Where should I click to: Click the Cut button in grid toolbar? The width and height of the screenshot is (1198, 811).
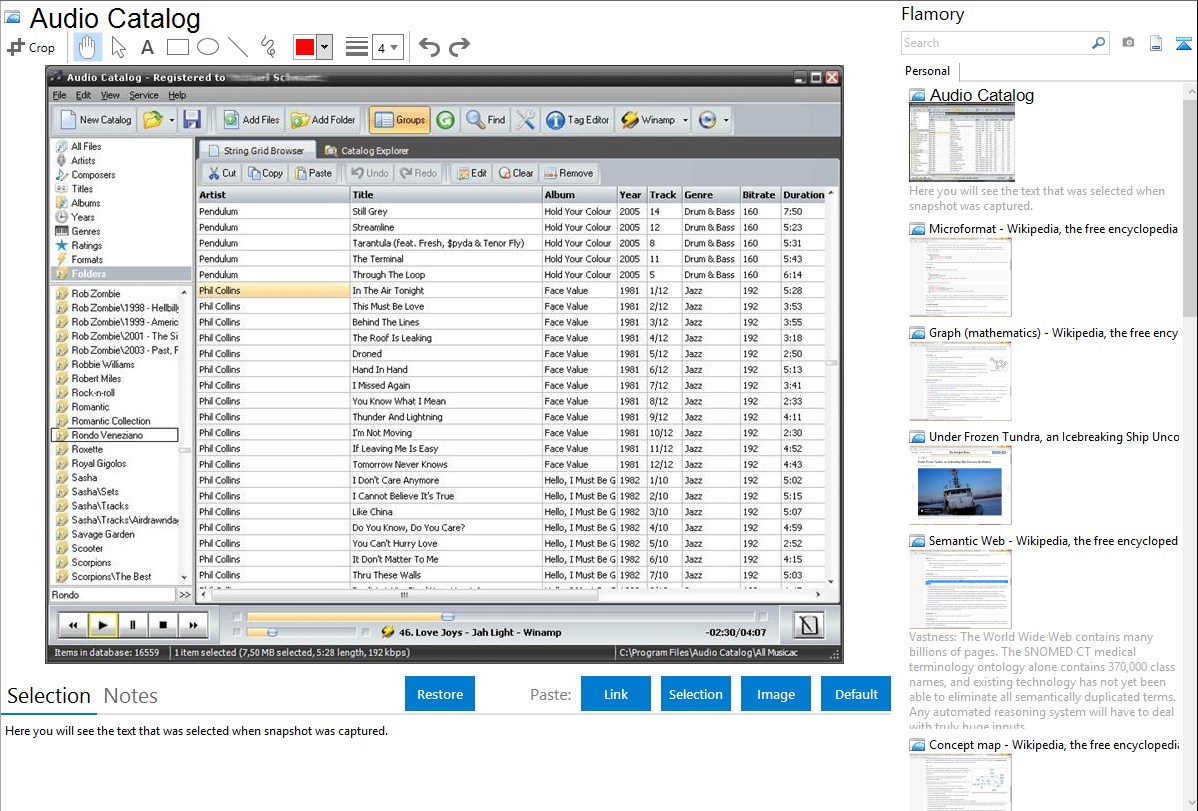coord(222,174)
